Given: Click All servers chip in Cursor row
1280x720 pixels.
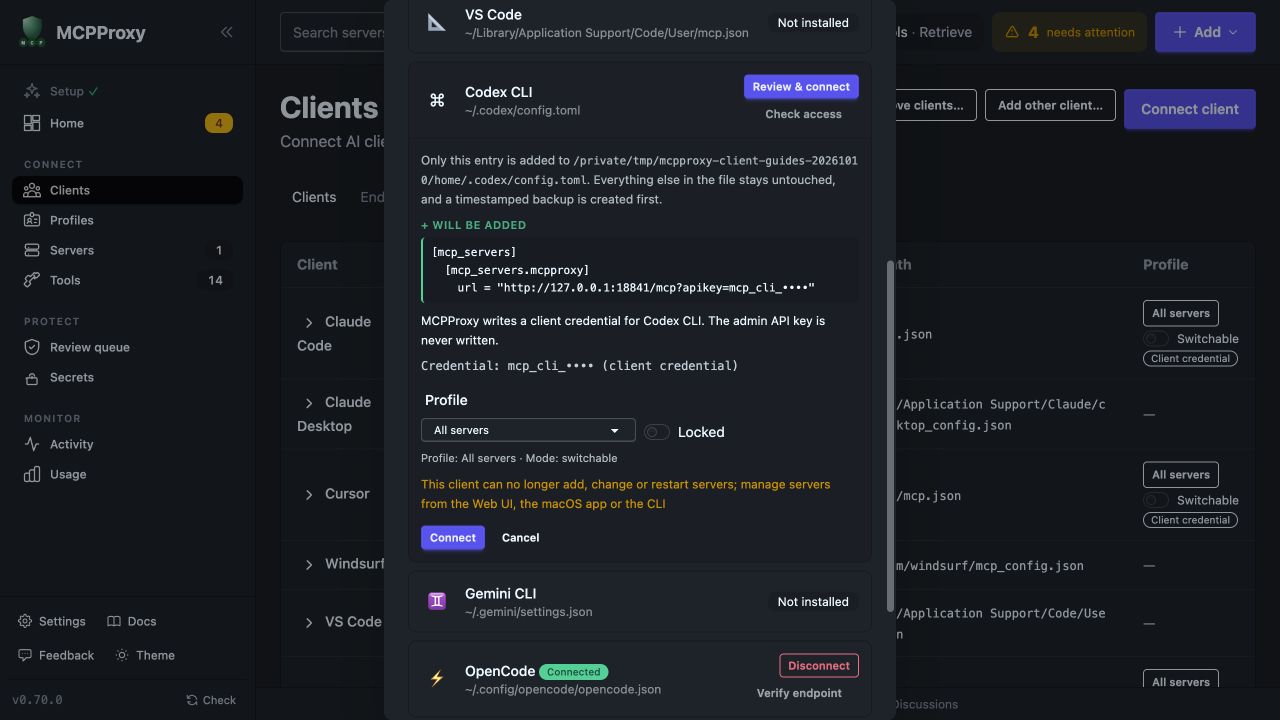Looking at the screenshot, I should 1181,475.
